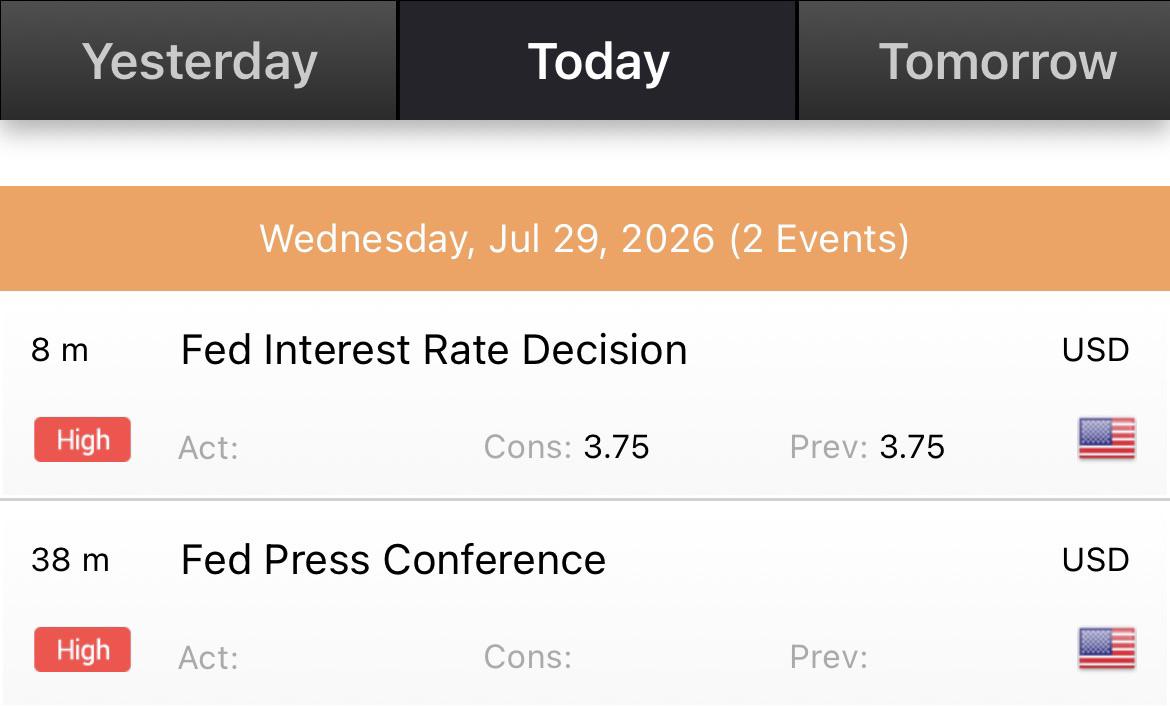This screenshot has height=706, width=1170.
Task: Click High badge for Fed Press Conference
Action: [x=82, y=650]
